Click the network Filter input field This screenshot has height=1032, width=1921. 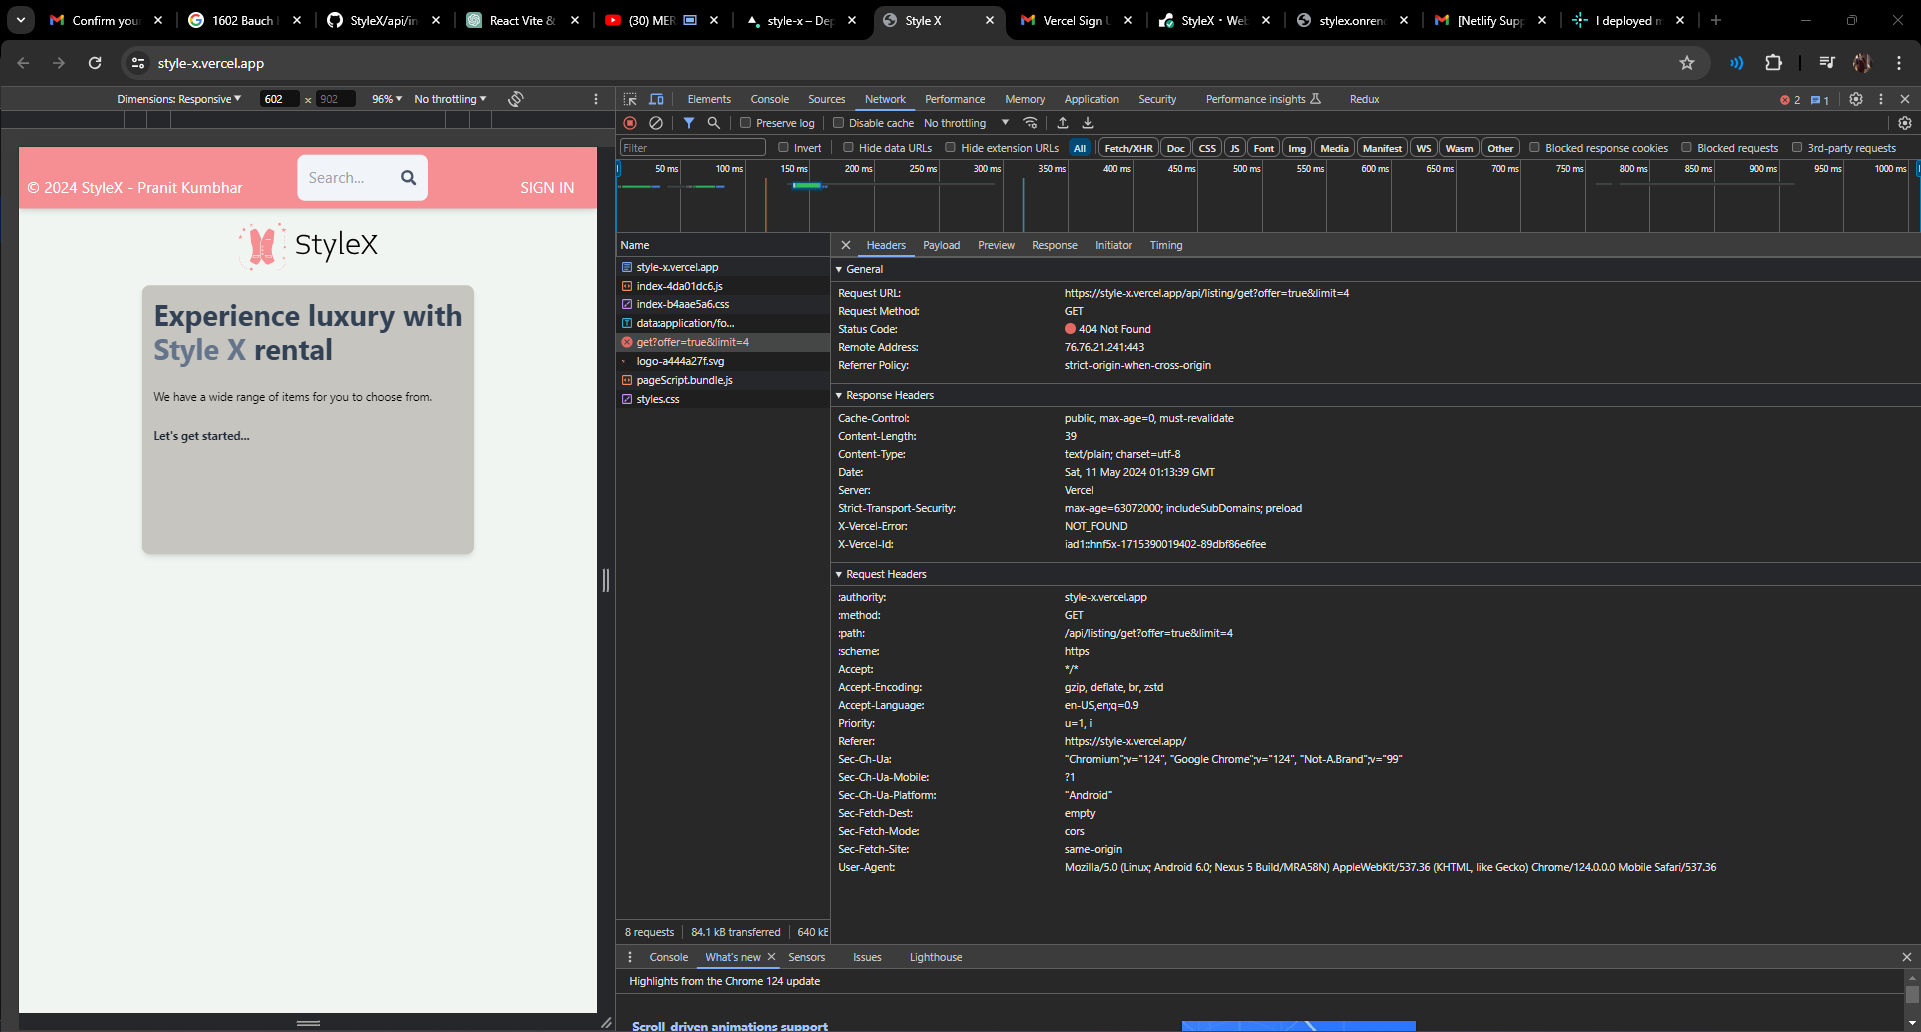[693, 148]
